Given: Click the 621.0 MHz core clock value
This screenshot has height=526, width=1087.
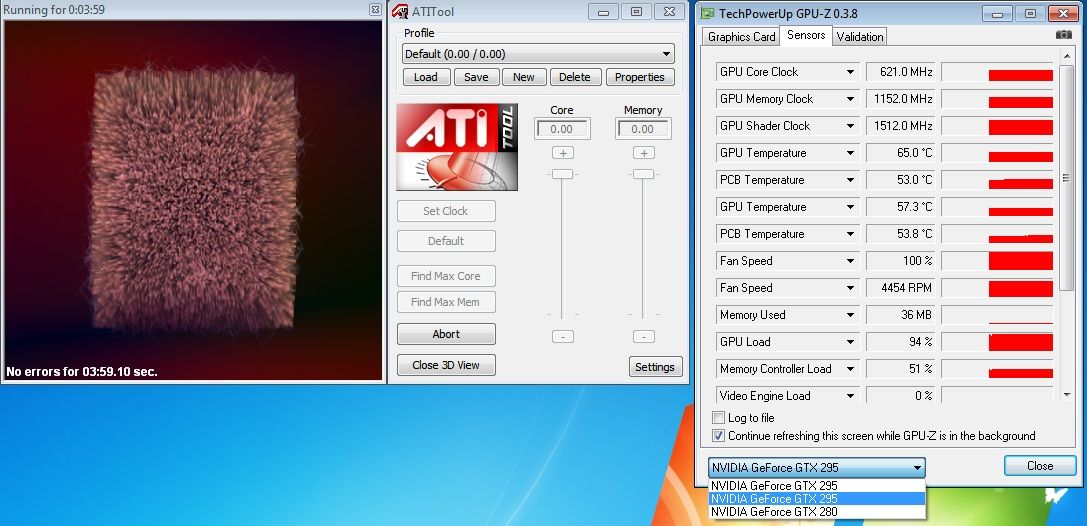Looking at the screenshot, I should (900, 72).
